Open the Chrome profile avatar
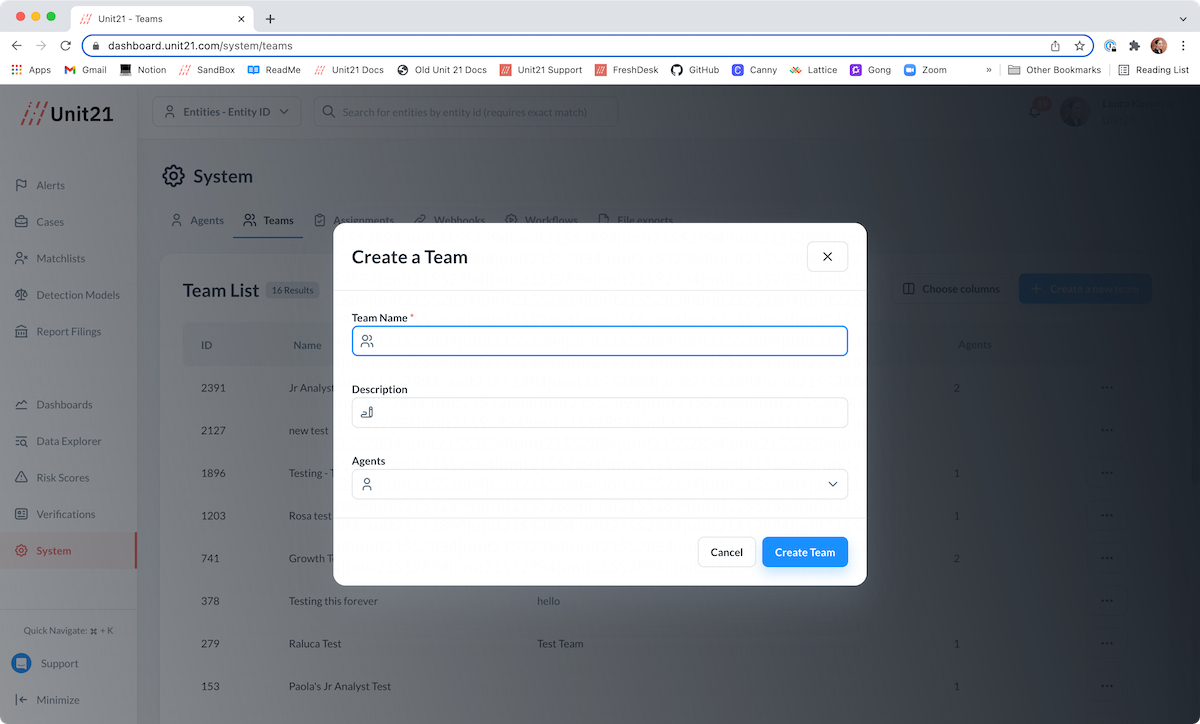This screenshot has height=724, width=1200. point(1158,46)
